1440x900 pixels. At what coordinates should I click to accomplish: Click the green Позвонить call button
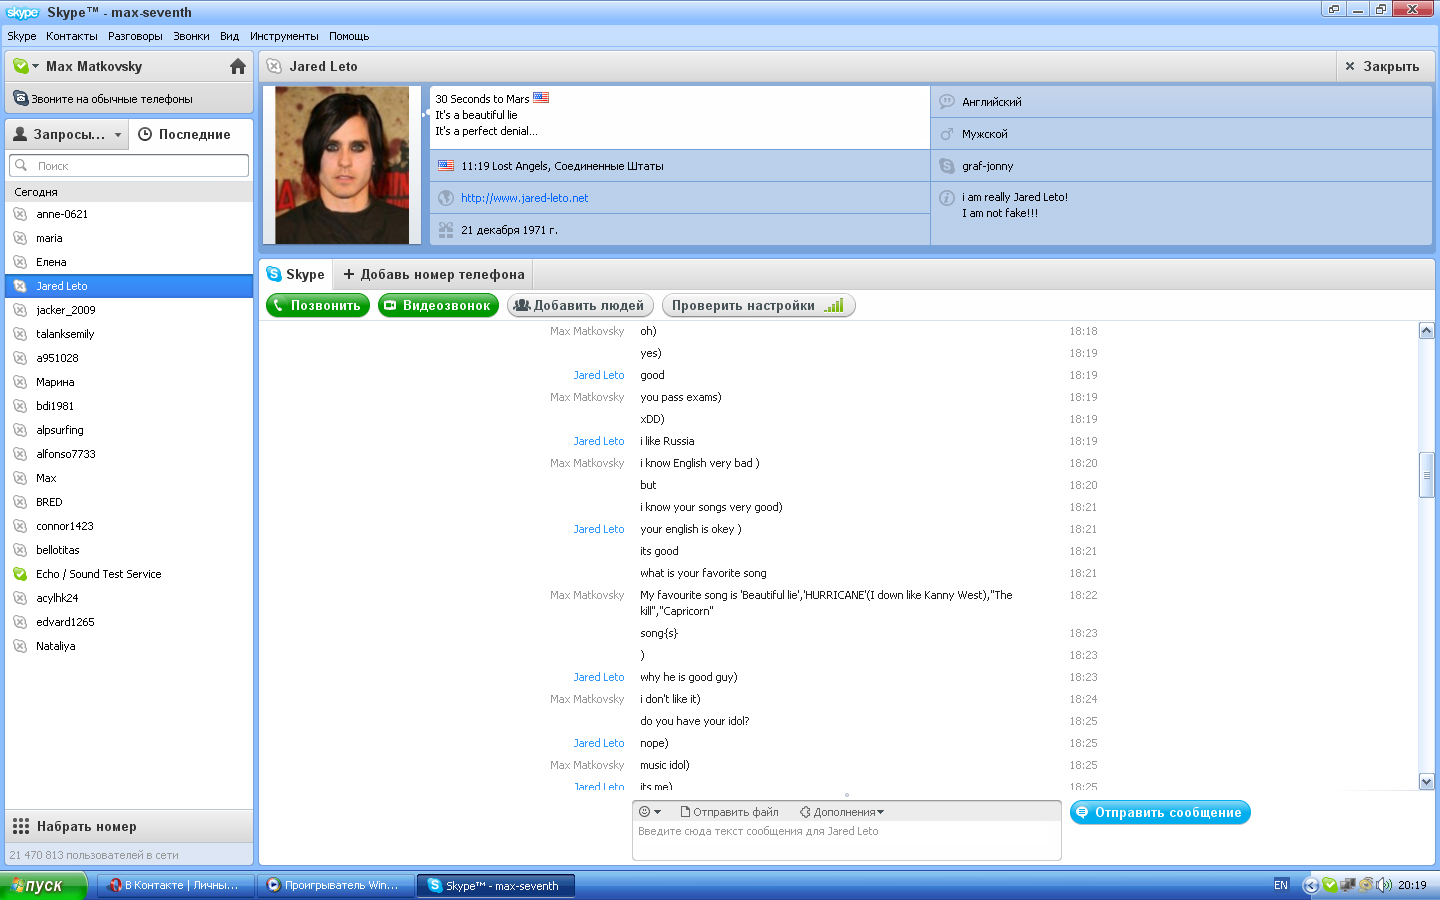click(318, 306)
